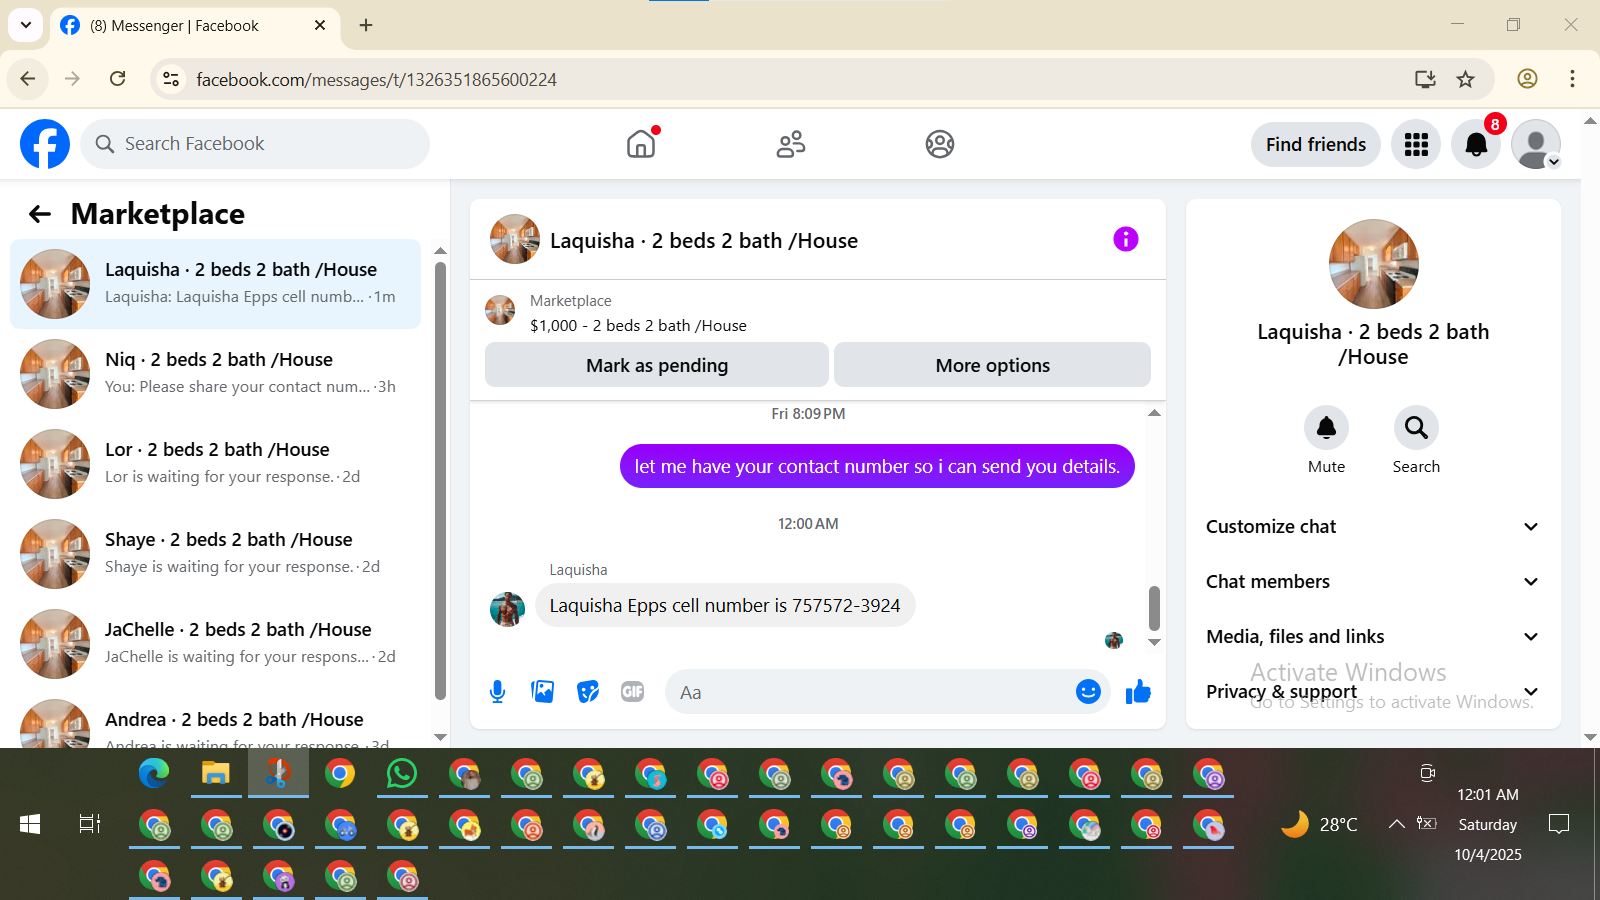Open the Windows Start menu
This screenshot has height=900, width=1600.
point(30,824)
